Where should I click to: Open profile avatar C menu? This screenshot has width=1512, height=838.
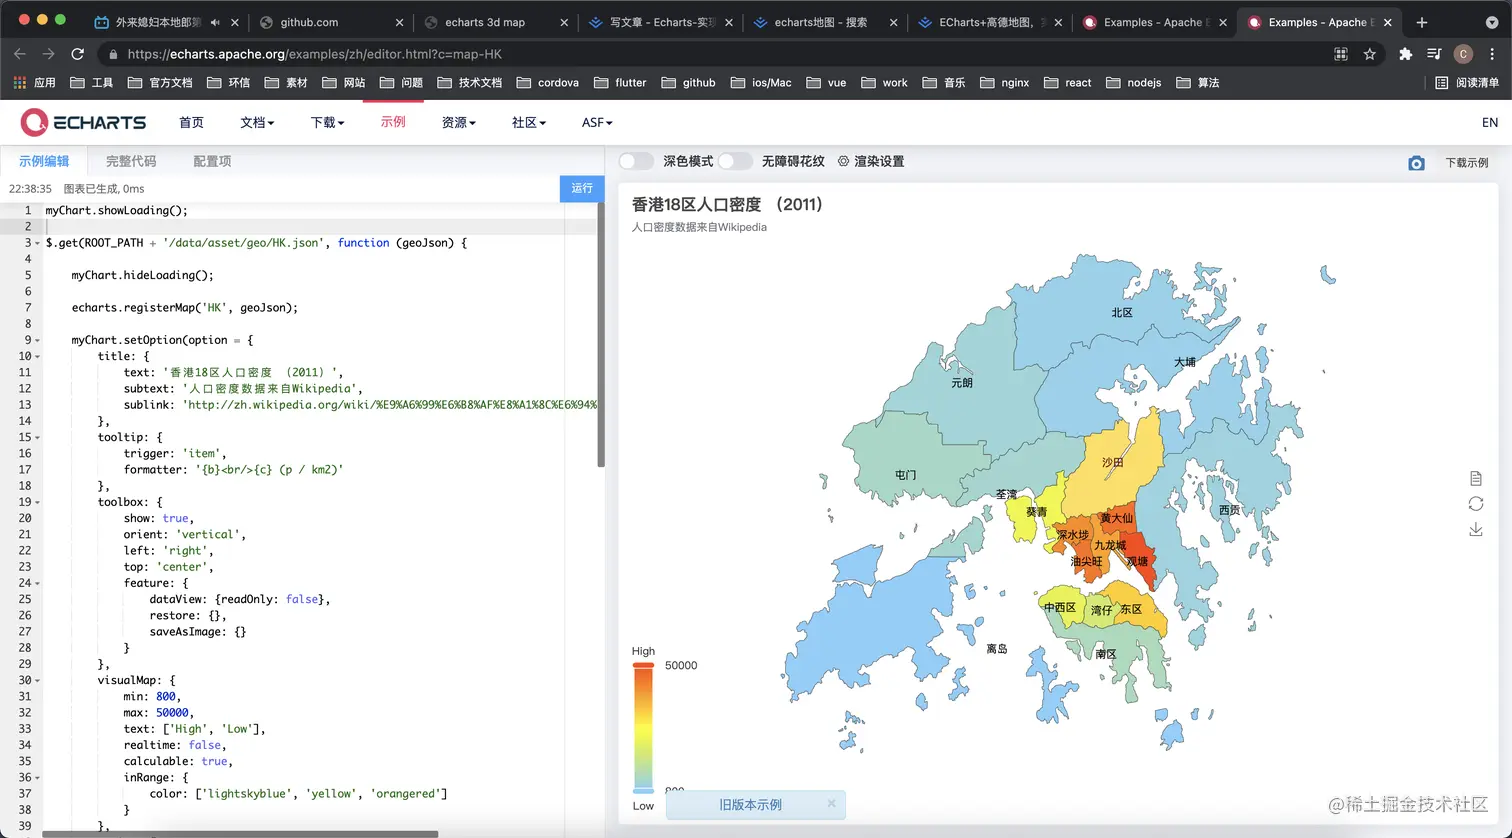click(1463, 54)
